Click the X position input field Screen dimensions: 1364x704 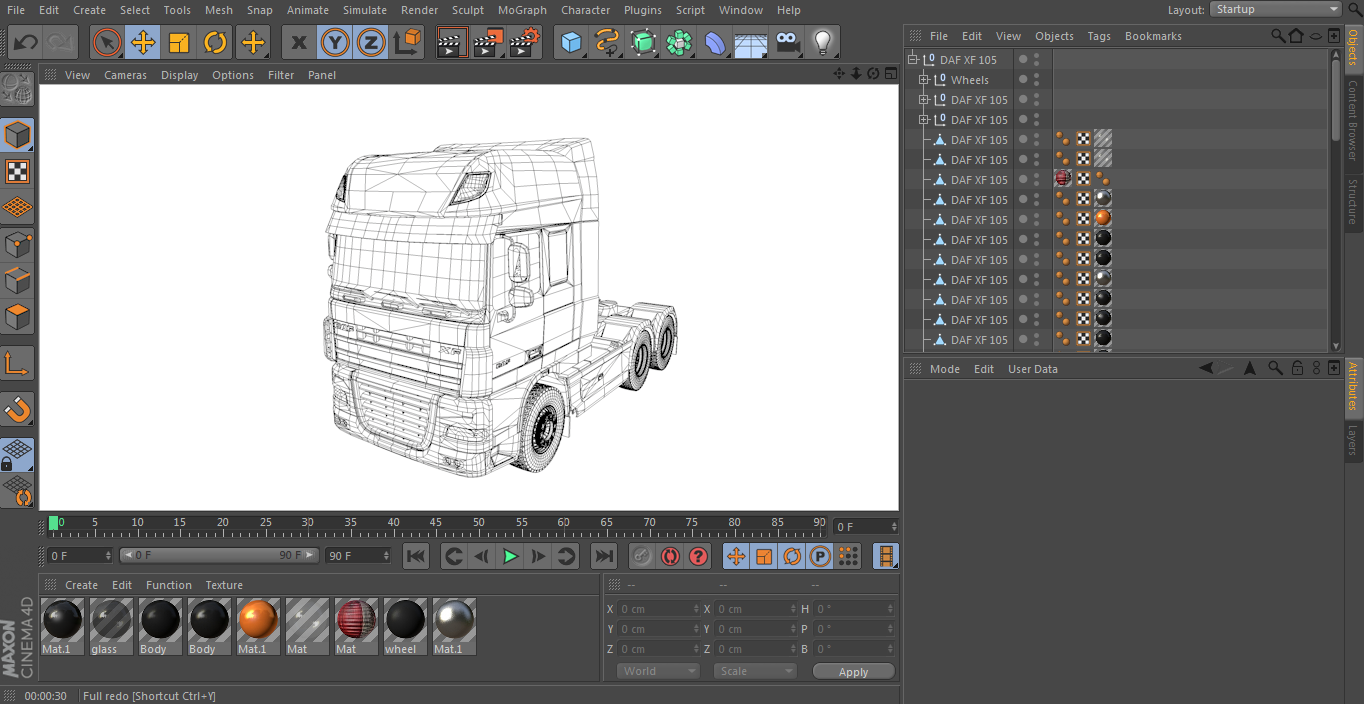tap(657, 609)
